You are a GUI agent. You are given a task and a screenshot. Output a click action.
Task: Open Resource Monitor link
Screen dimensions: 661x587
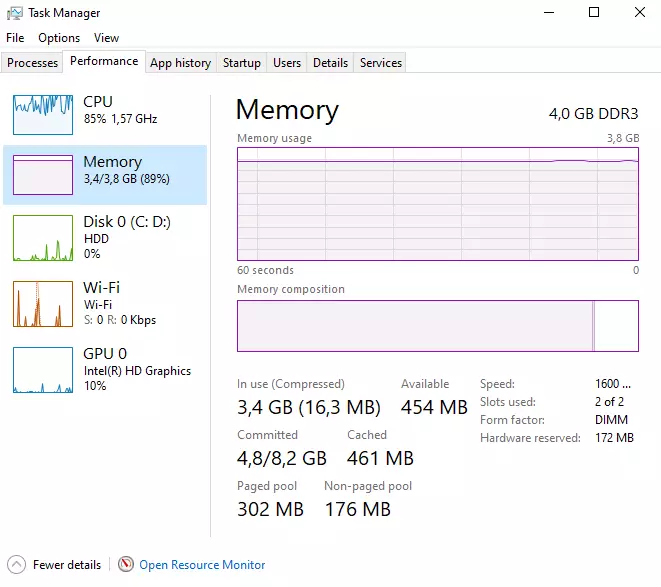point(202,565)
